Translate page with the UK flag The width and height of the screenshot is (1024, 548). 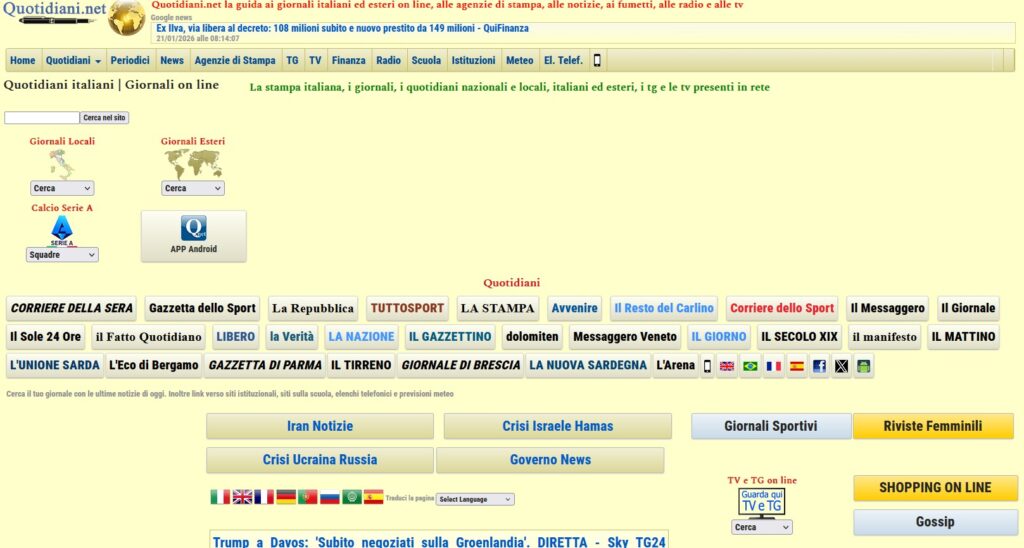pos(242,497)
